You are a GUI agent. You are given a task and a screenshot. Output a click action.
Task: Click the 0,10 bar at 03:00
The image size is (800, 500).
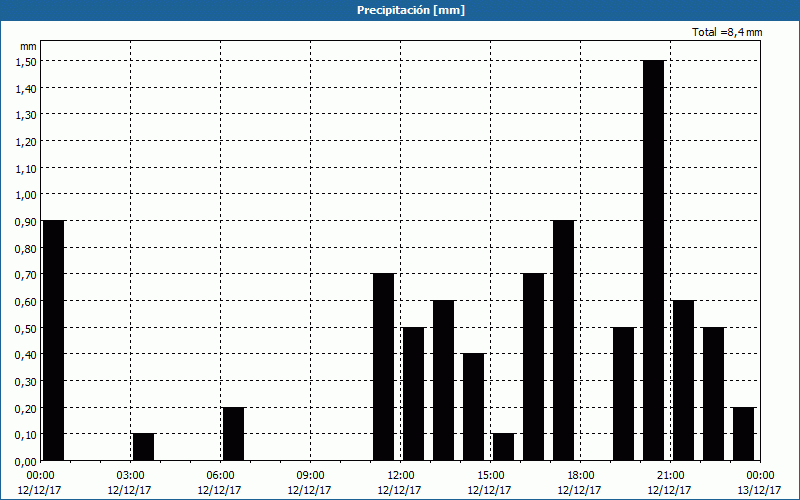(x=143, y=447)
